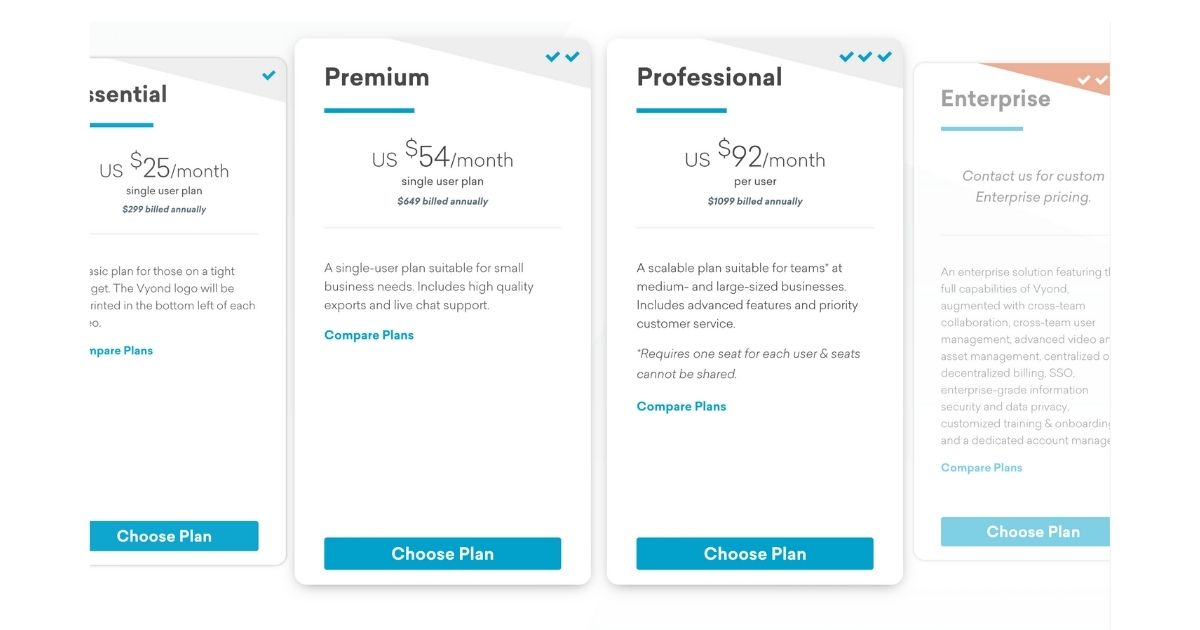
Task: Click the Premium plan heading
Action: pos(376,77)
